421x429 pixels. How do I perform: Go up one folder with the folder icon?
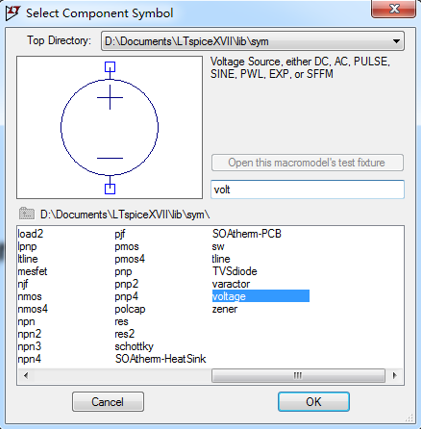(26, 213)
